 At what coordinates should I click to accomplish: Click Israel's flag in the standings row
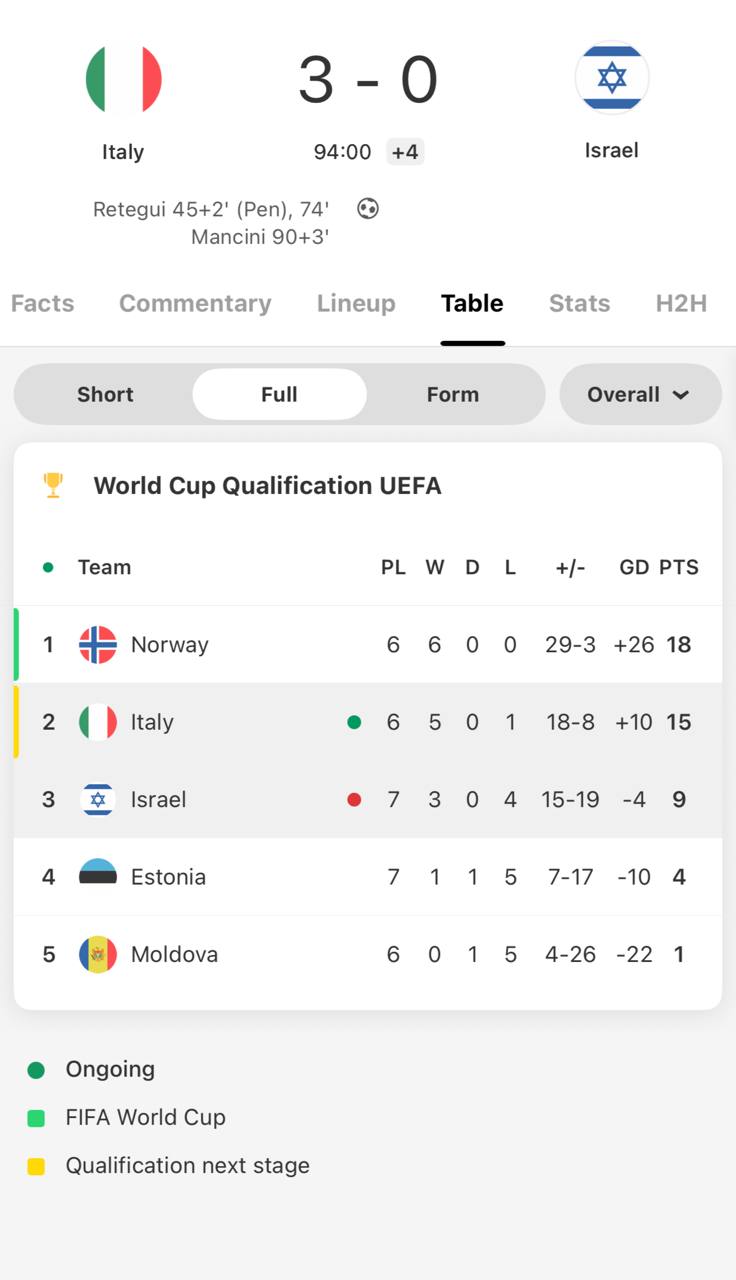coord(98,800)
